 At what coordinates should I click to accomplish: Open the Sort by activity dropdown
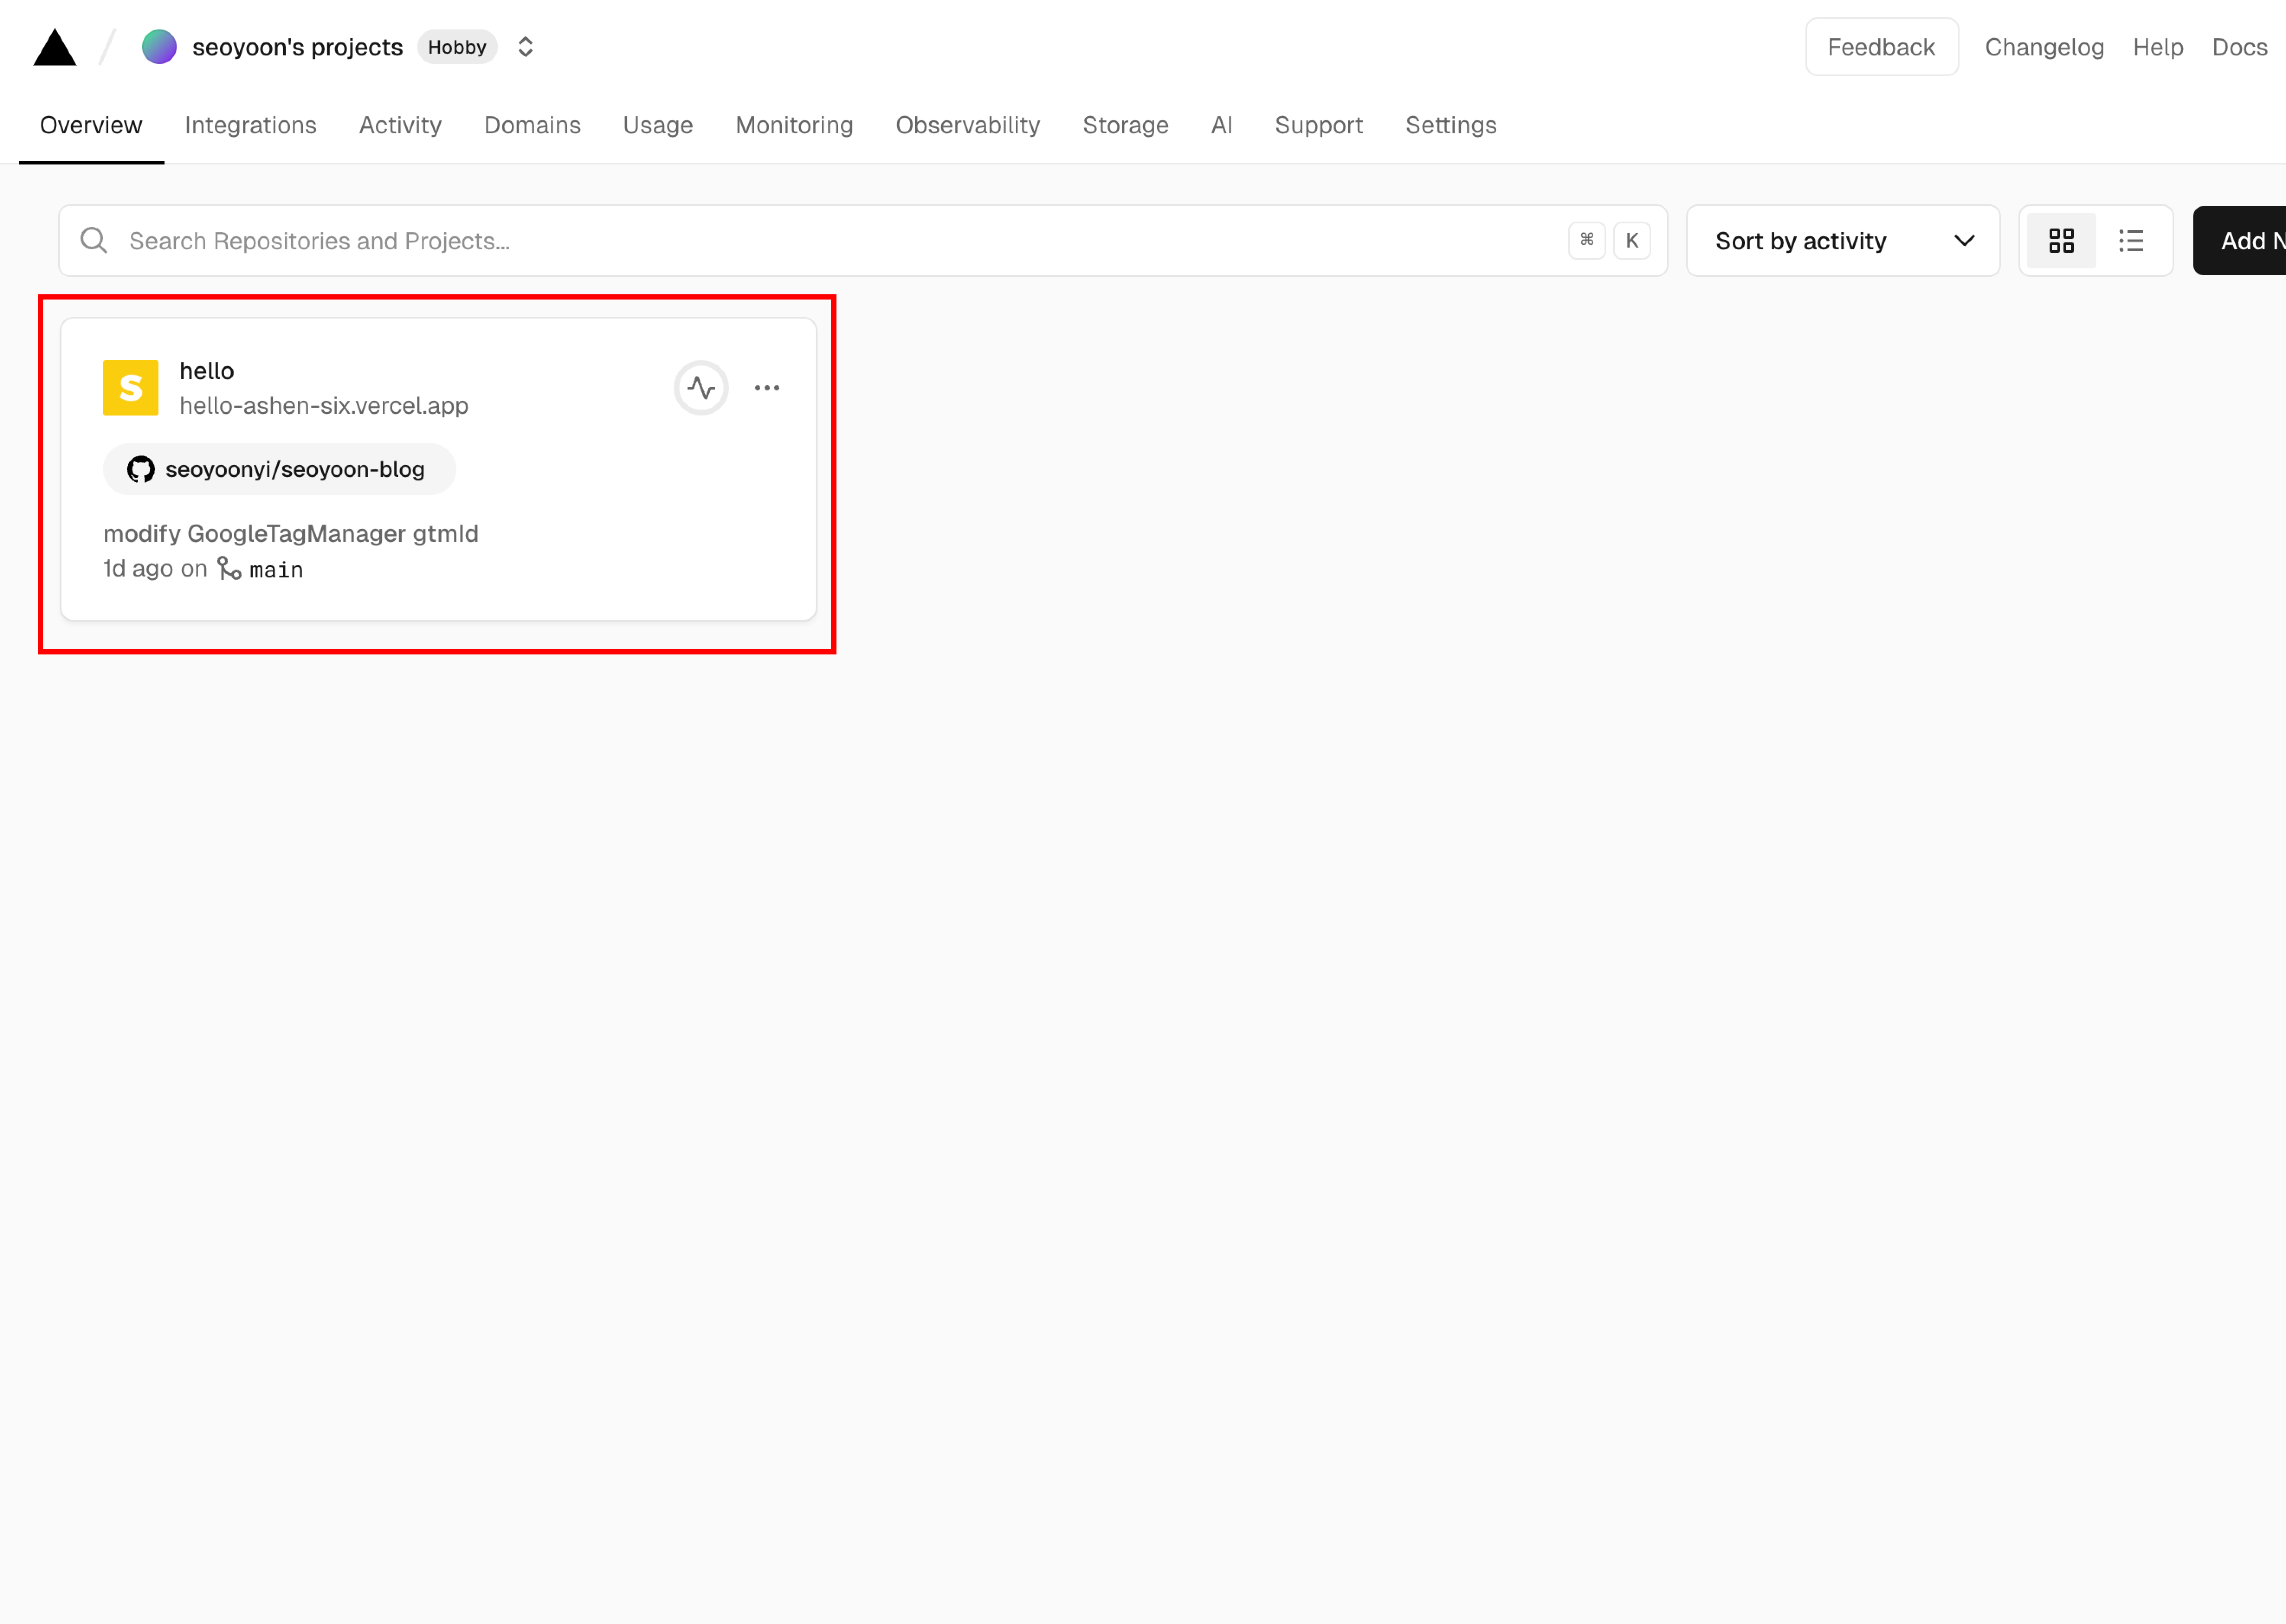[x=1843, y=241]
